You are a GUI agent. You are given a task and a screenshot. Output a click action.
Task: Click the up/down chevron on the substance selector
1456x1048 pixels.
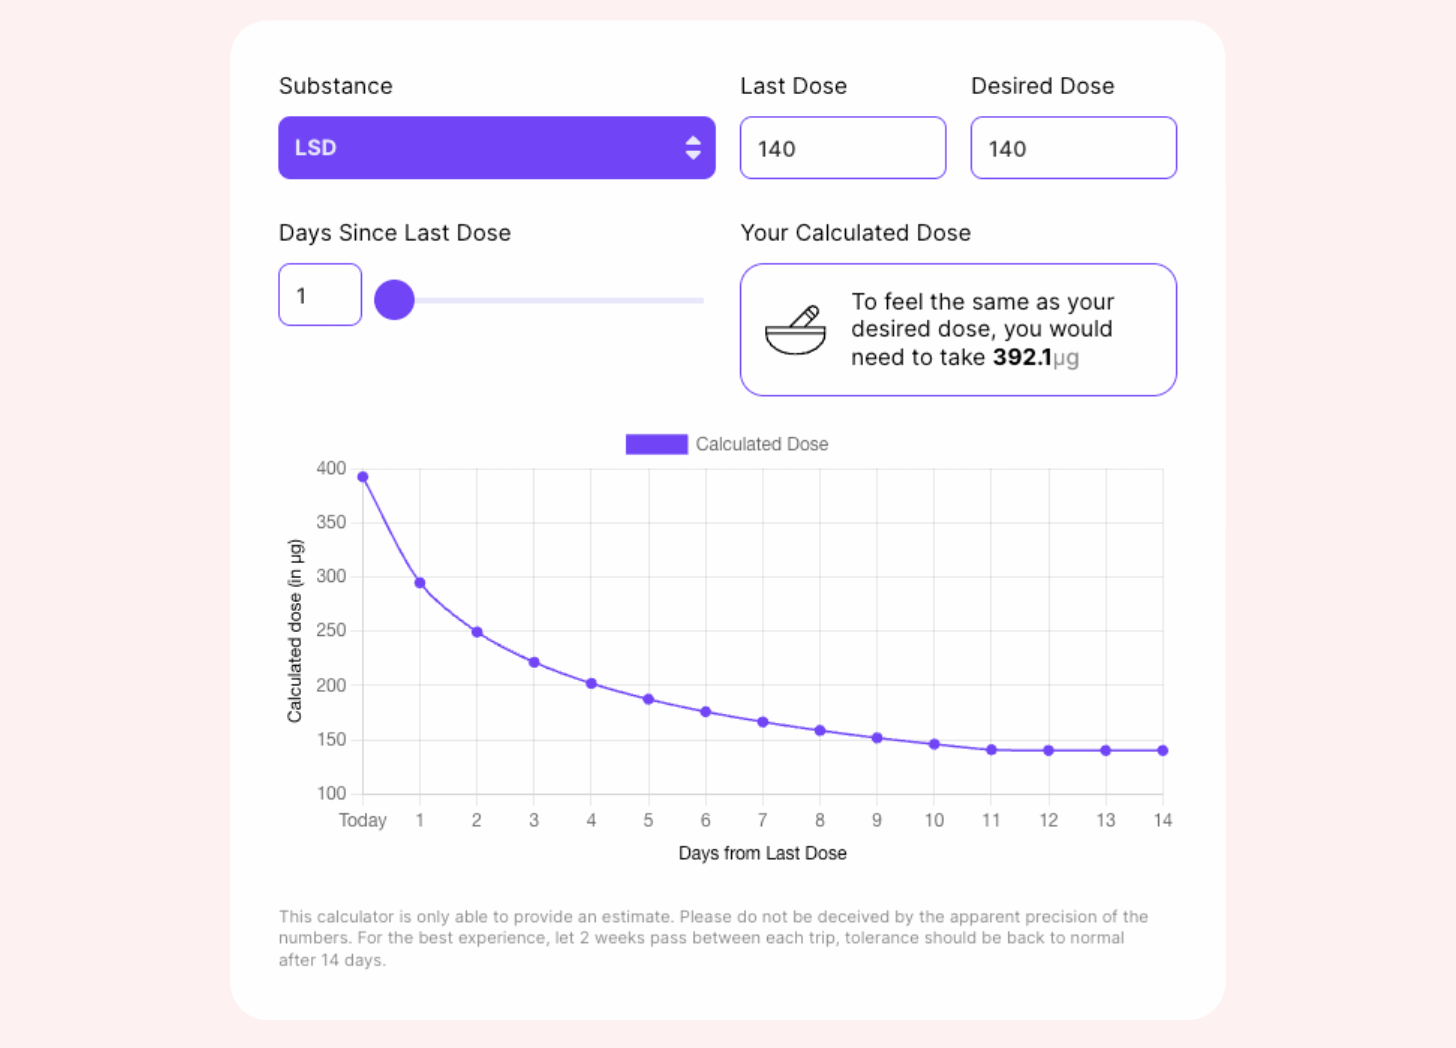(694, 147)
